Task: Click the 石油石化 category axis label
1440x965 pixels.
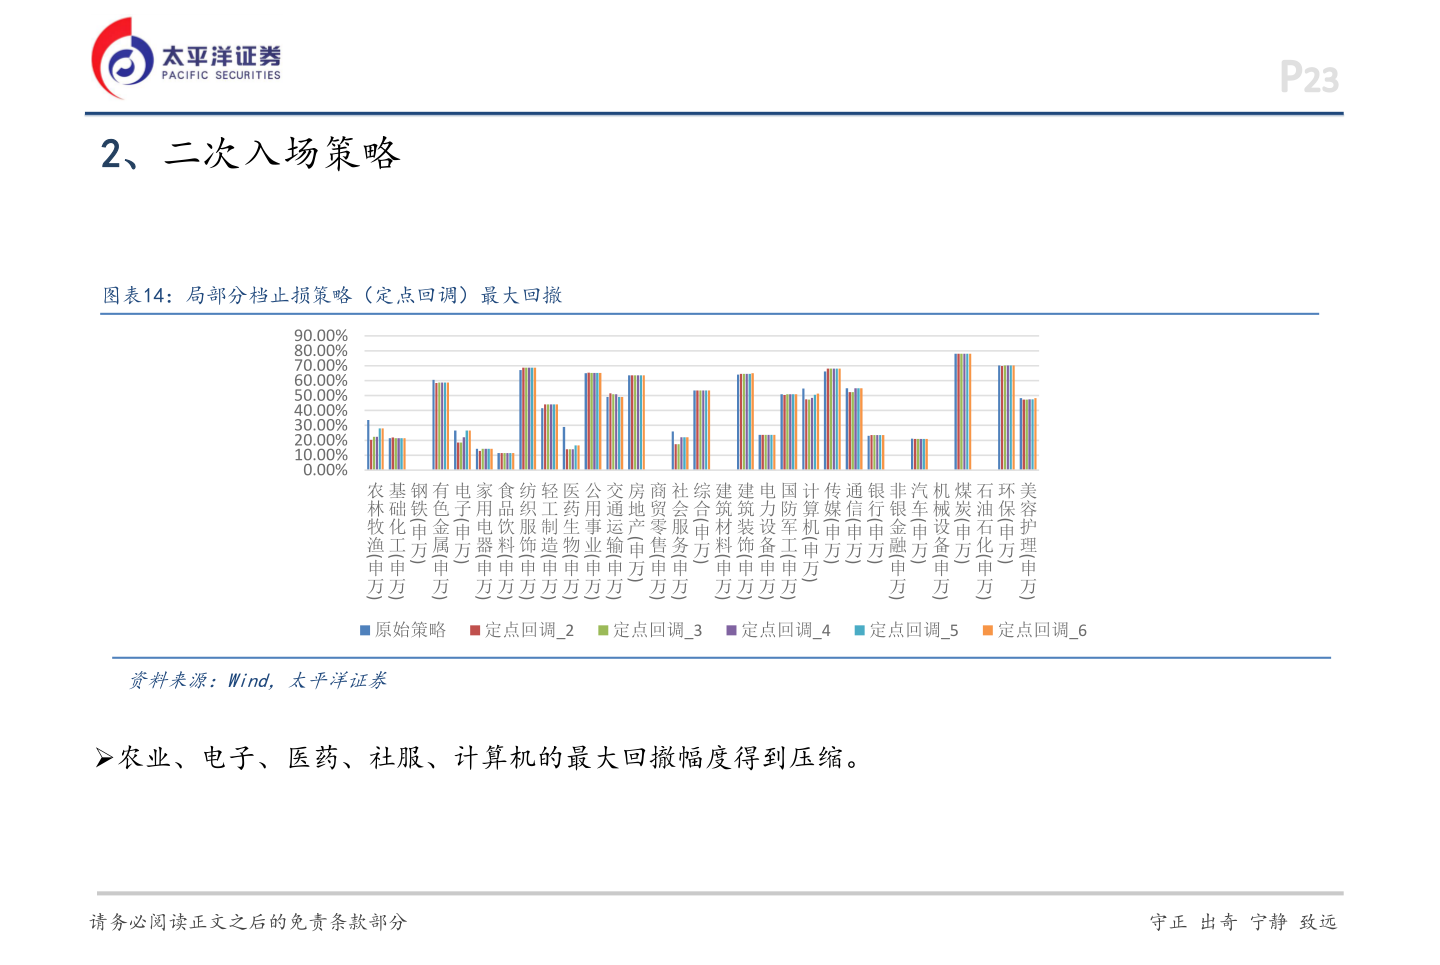Action: click(985, 540)
